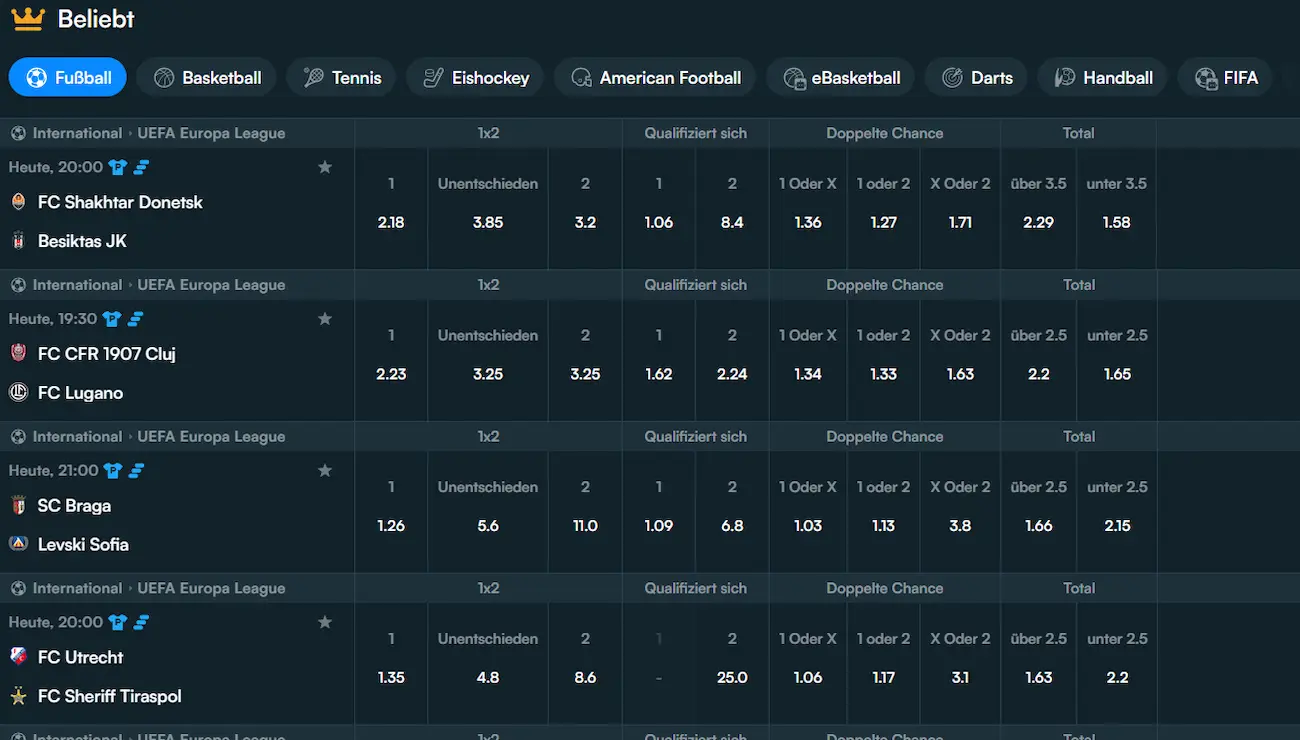Screen dimensions: 1300x740
Task: Open UEFA Europa League link above Shakhtar match
Action: tap(211, 133)
